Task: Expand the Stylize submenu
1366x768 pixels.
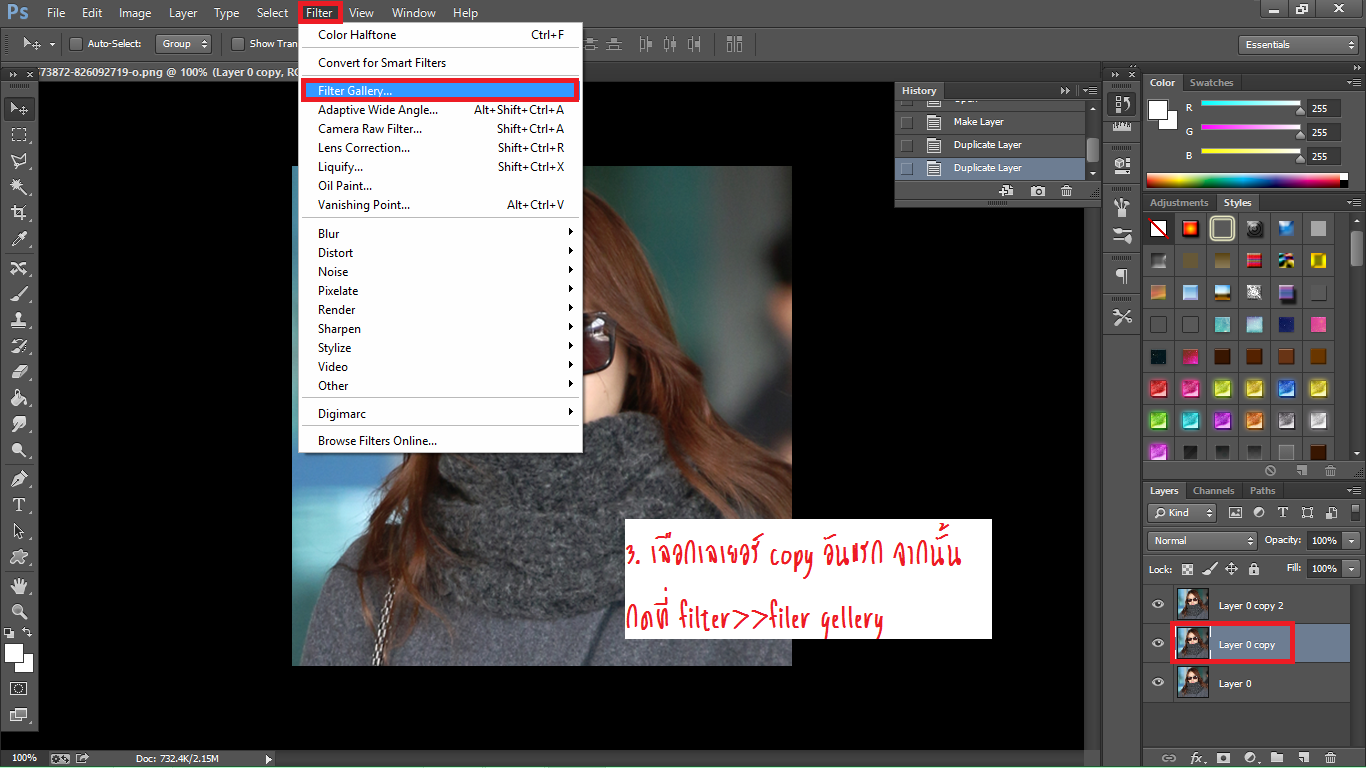Action: coord(440,348)
